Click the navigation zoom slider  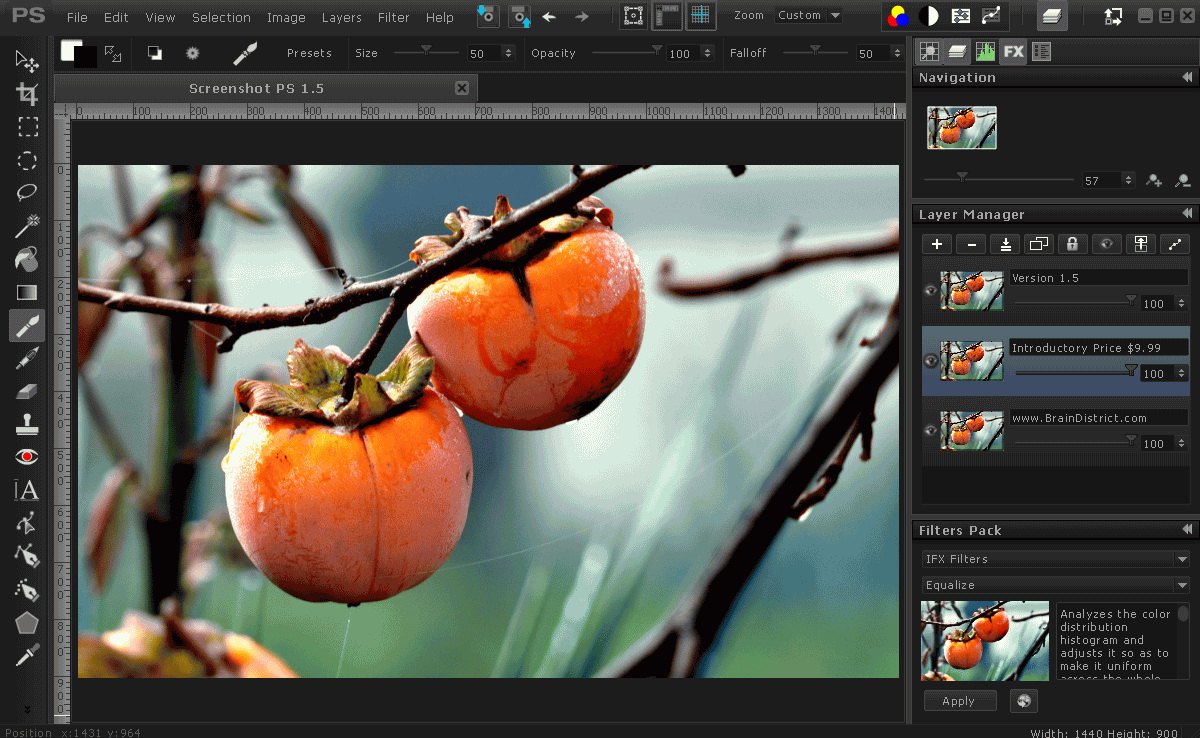click(962, 179)
